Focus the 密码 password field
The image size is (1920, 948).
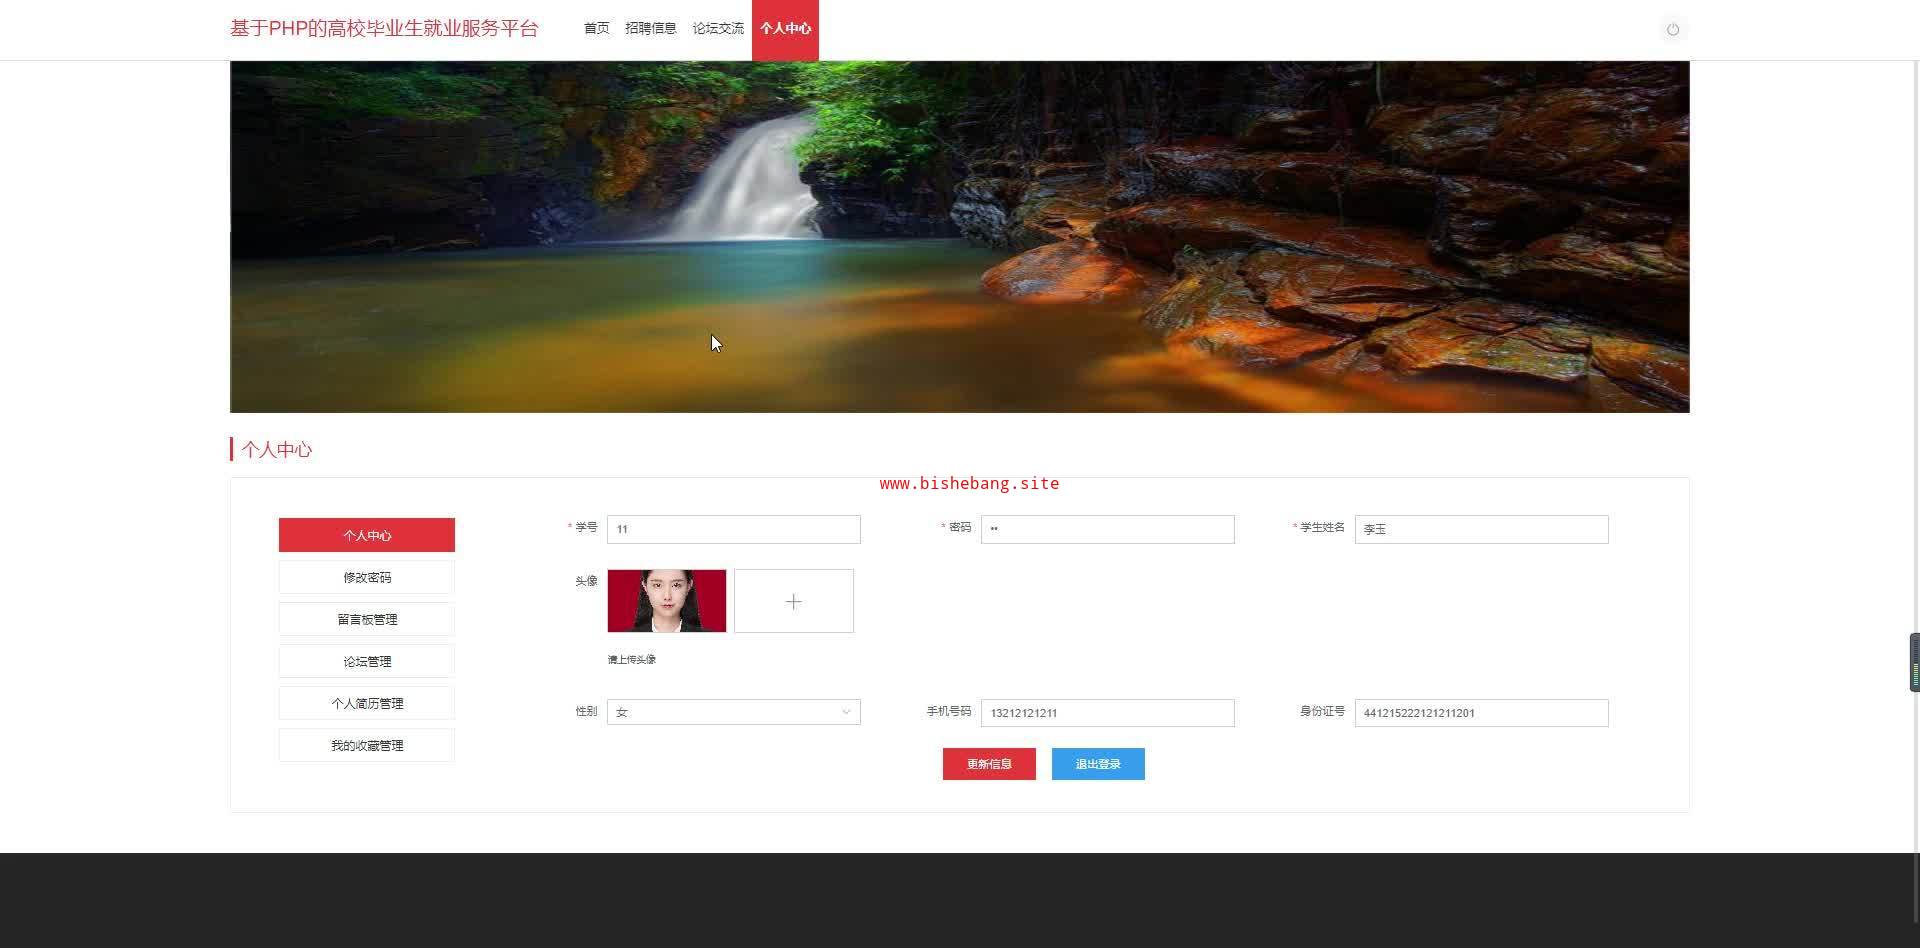[1107, 529]
